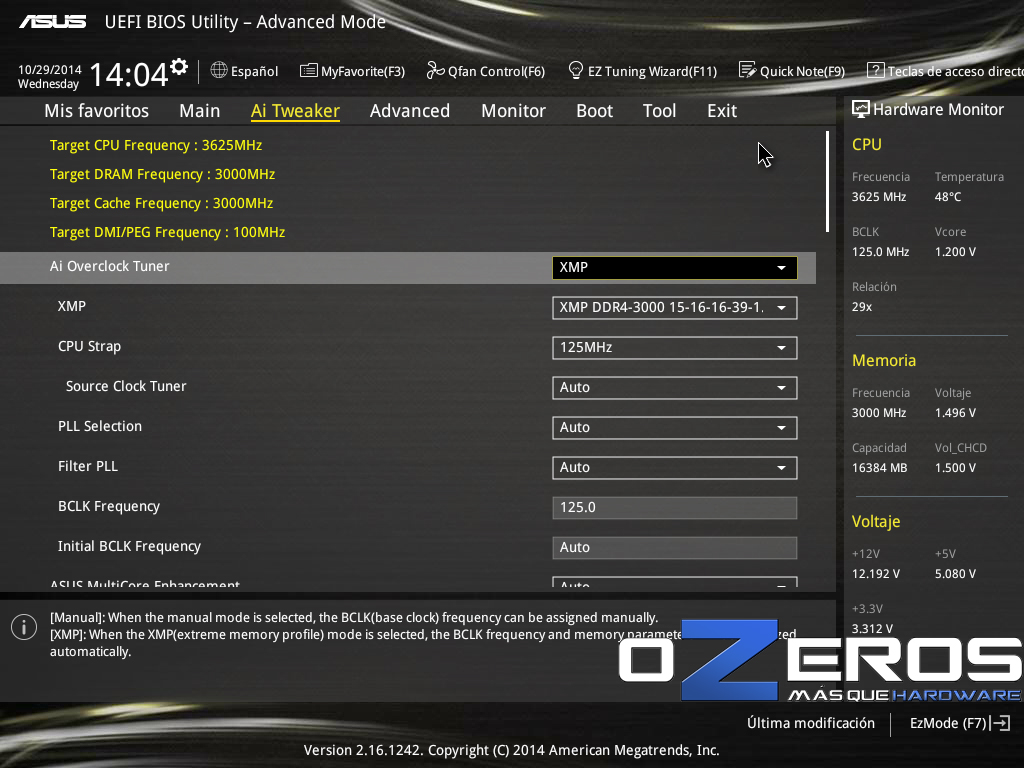Select the Exit tab
The image size is (1024, 768).
(x=722, y=110)
